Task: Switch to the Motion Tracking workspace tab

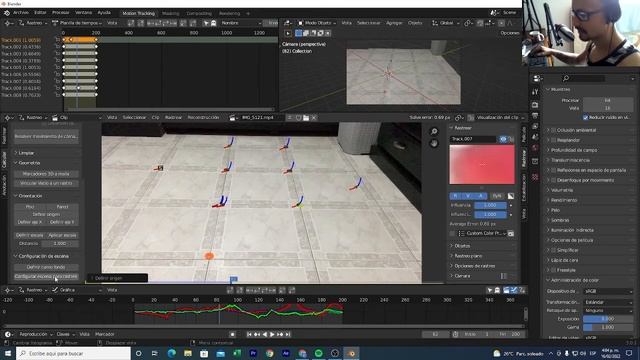Action: click(x=138, y=13)
